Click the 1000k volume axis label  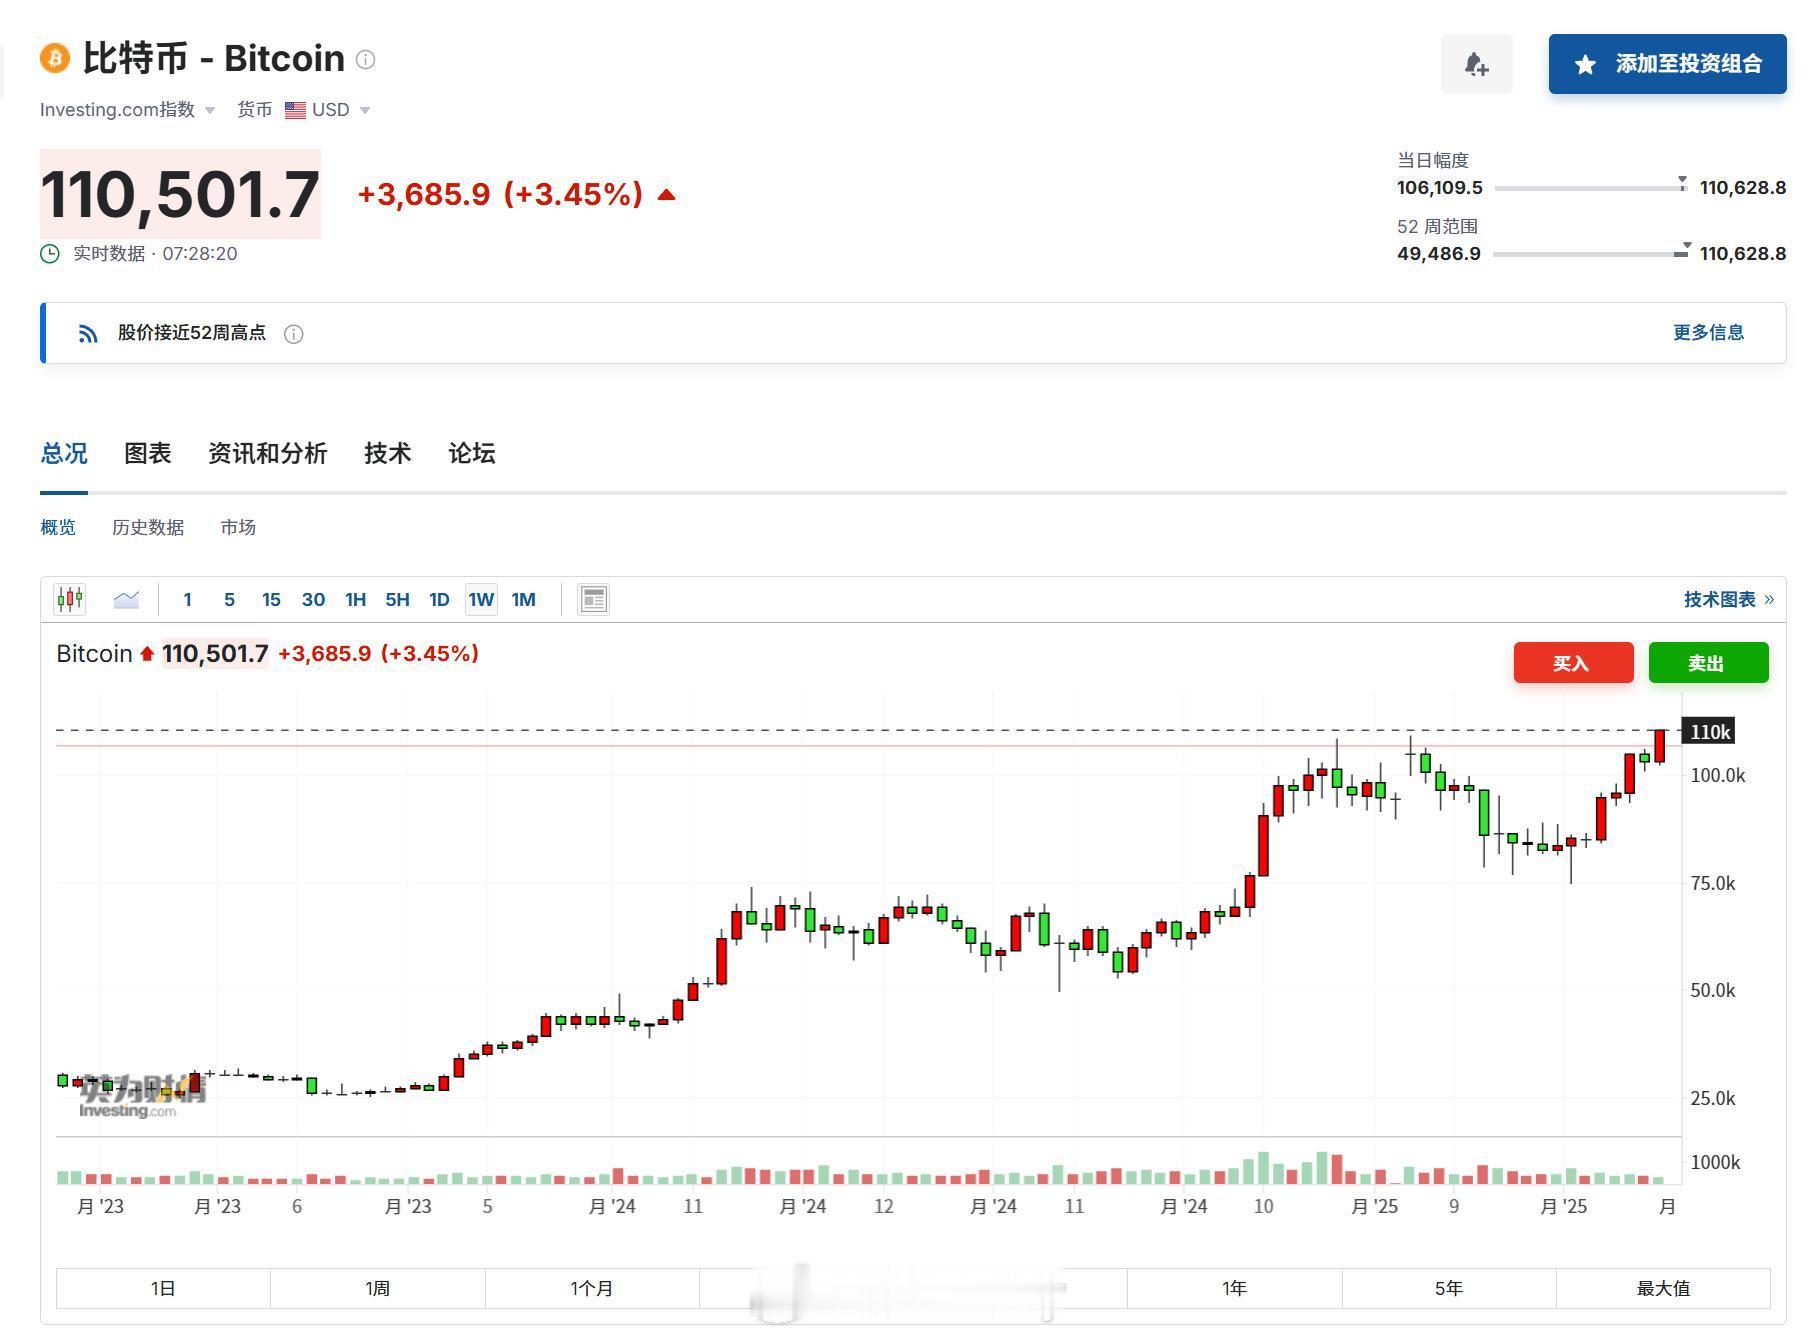point(1715,1163)
